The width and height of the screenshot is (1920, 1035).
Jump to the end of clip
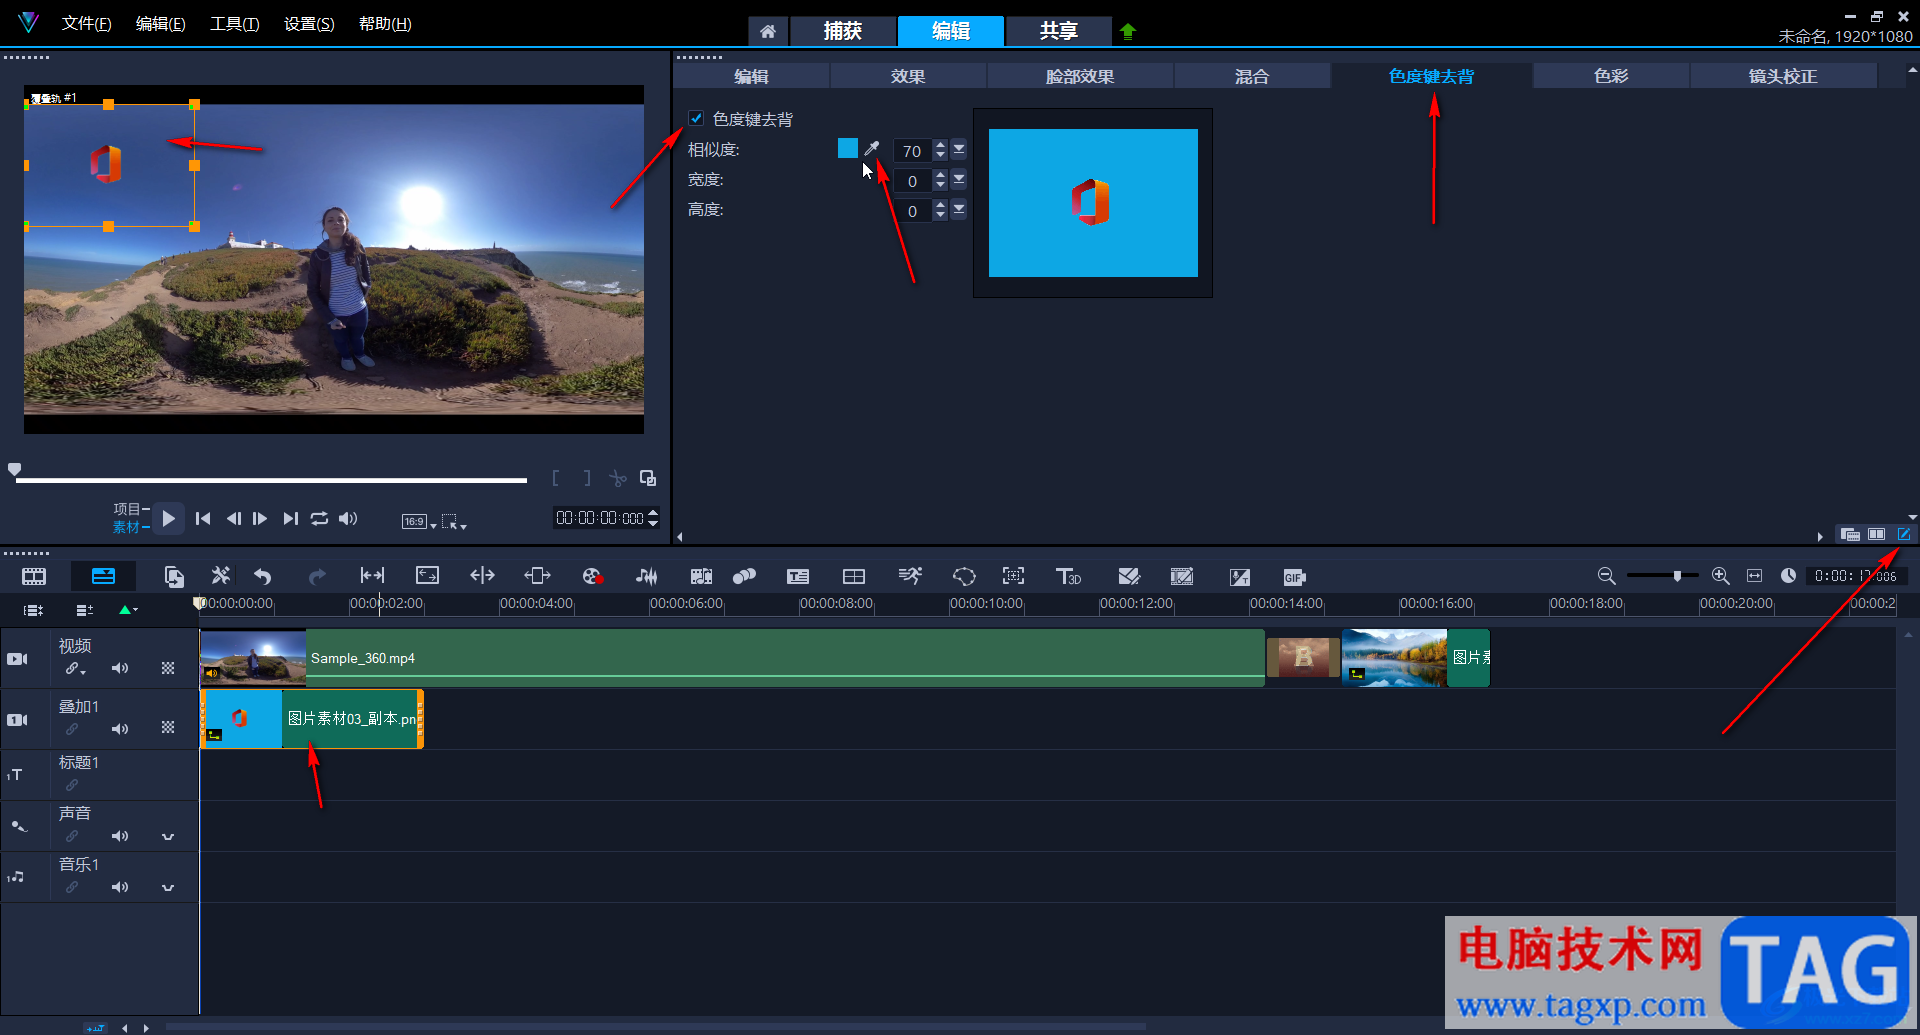click(290, 518)
